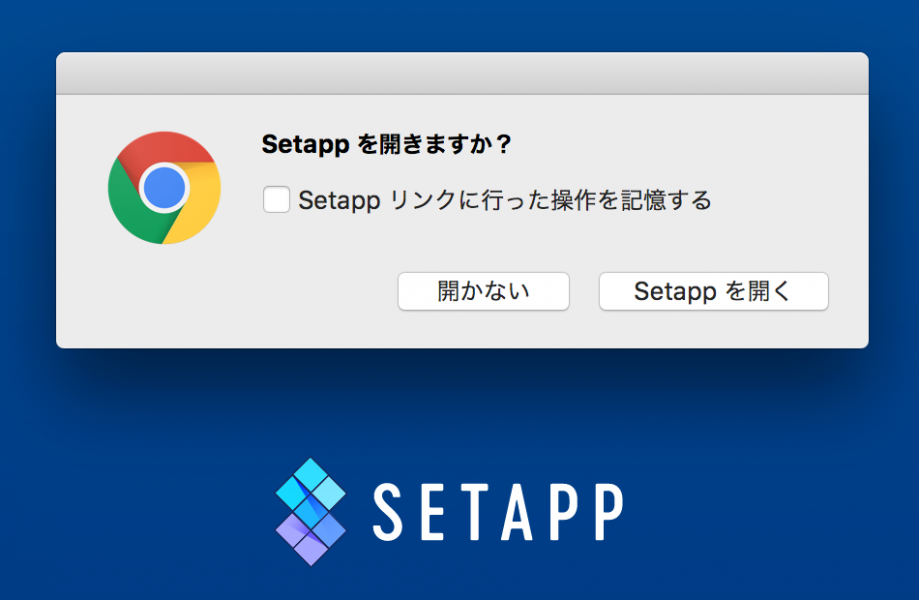Click the red segment of the Chrome logo

click(163, 148)
